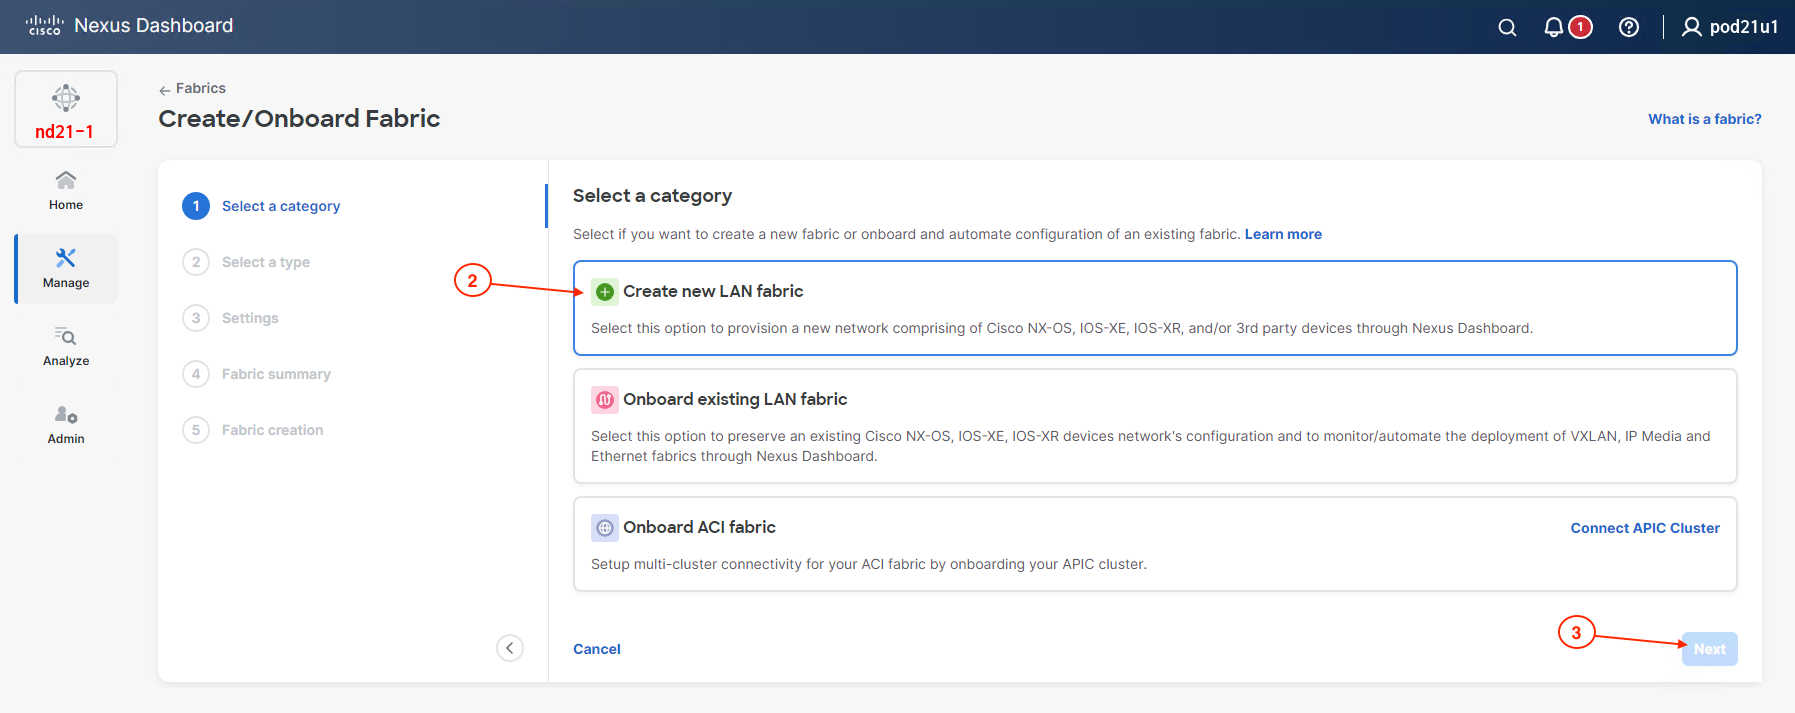This screenshot has width=1795, height=713.
Task: Collapse the wizard steps panel
Action: 510,648
